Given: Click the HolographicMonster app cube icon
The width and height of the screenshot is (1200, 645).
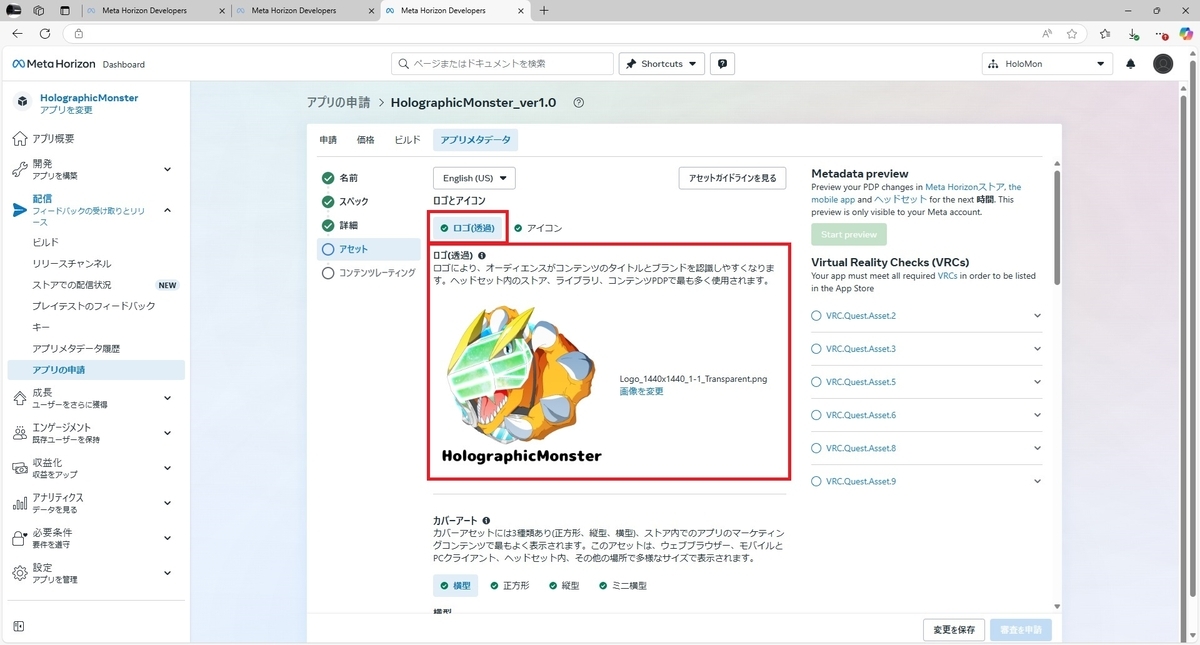Looking at the screenshot, I should coord(22,102).
